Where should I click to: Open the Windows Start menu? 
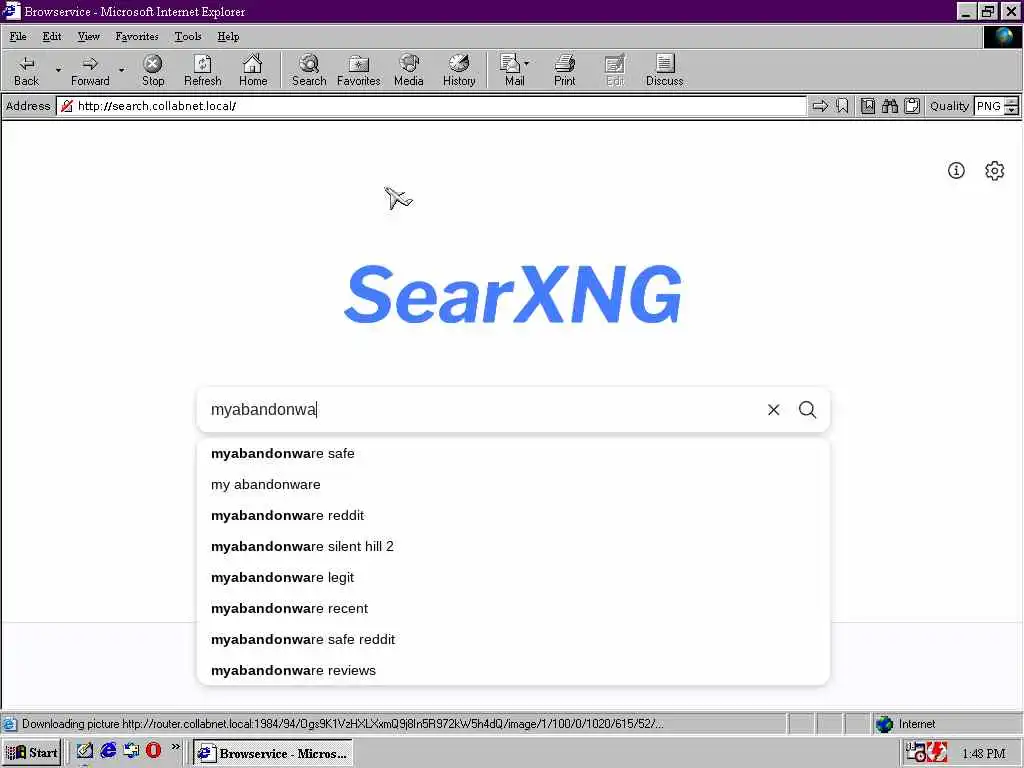pos(32,752)
